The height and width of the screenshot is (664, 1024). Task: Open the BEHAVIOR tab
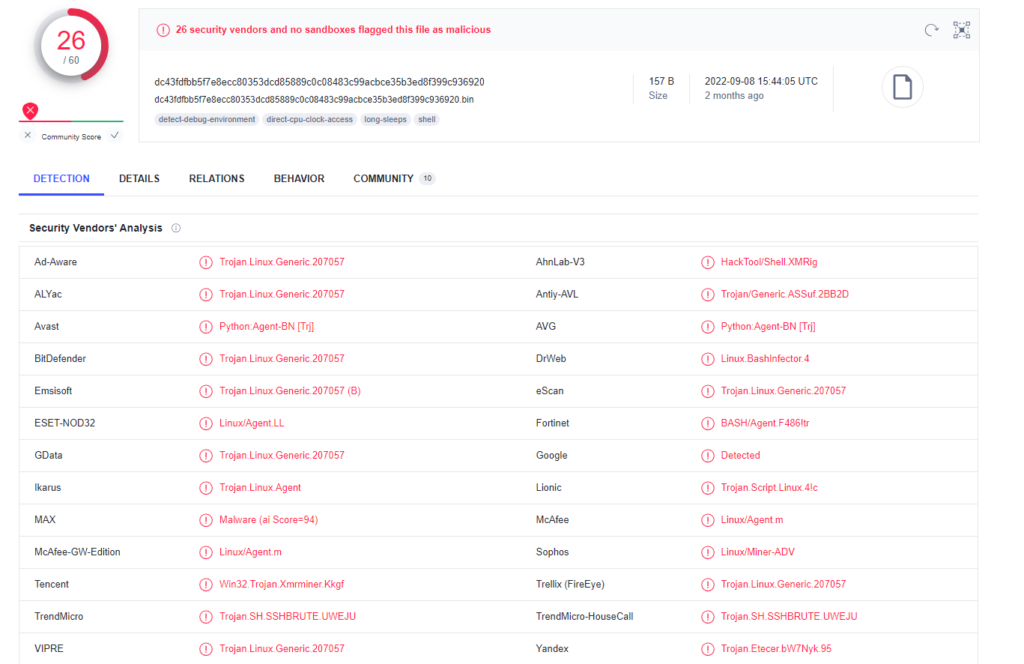pyautogui.click(x=299, y=178)
